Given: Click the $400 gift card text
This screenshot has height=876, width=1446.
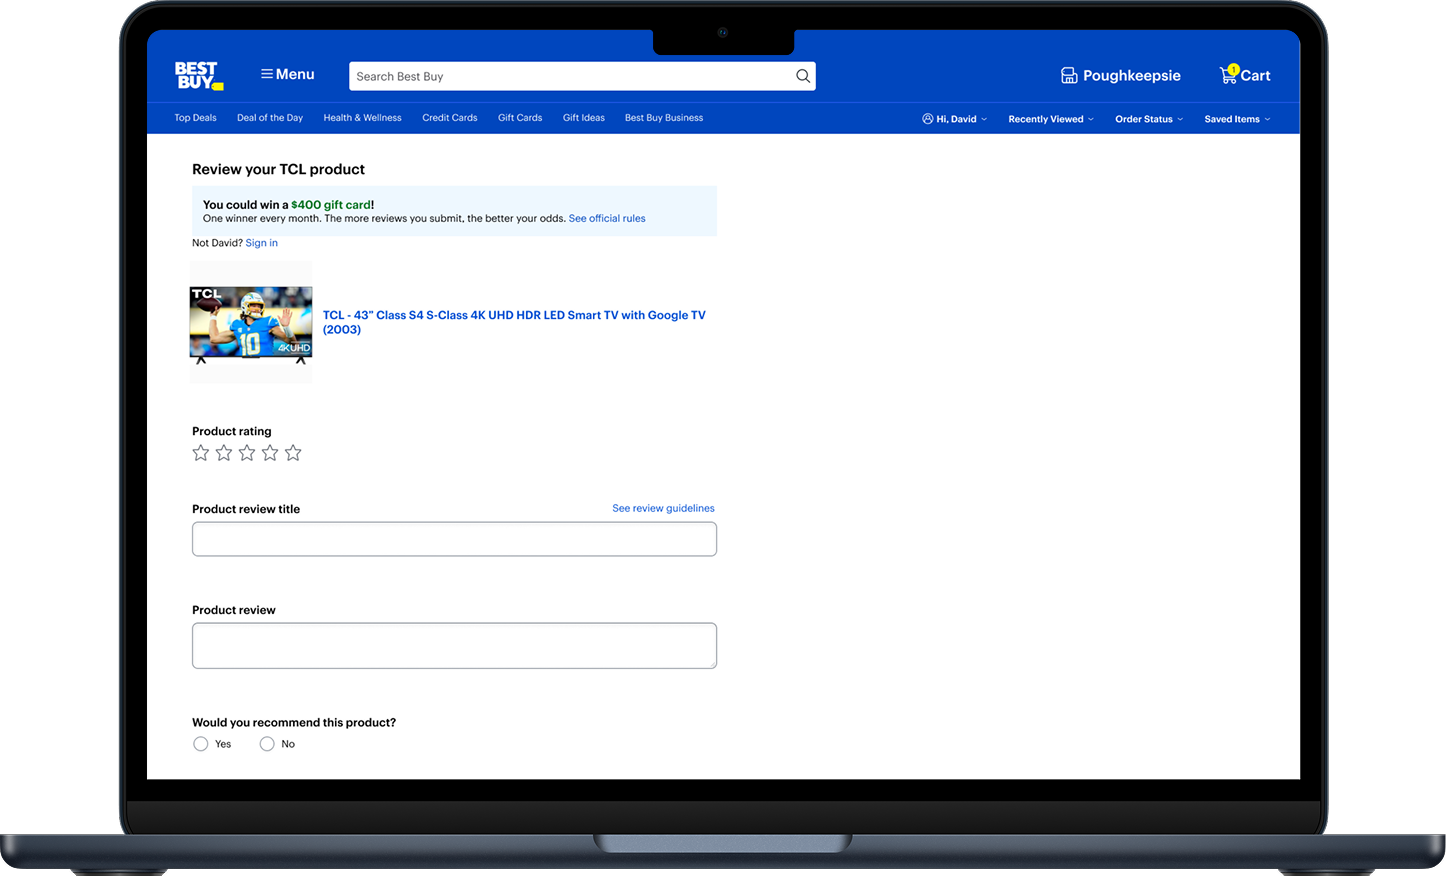Looking at the screenshot, I should (x=331, y=205).
